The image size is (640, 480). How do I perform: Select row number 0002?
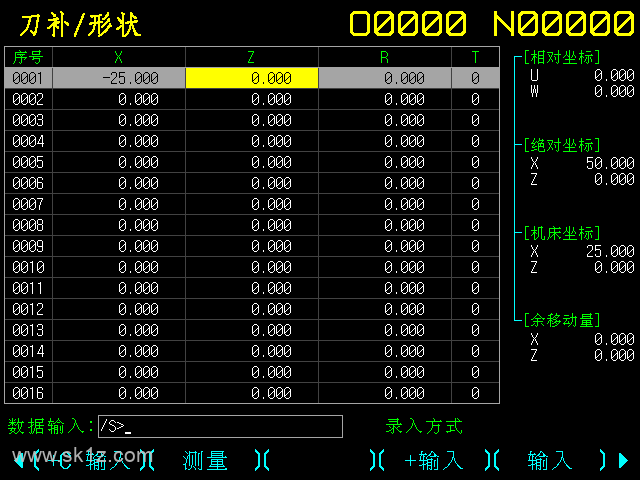(28, 99)
